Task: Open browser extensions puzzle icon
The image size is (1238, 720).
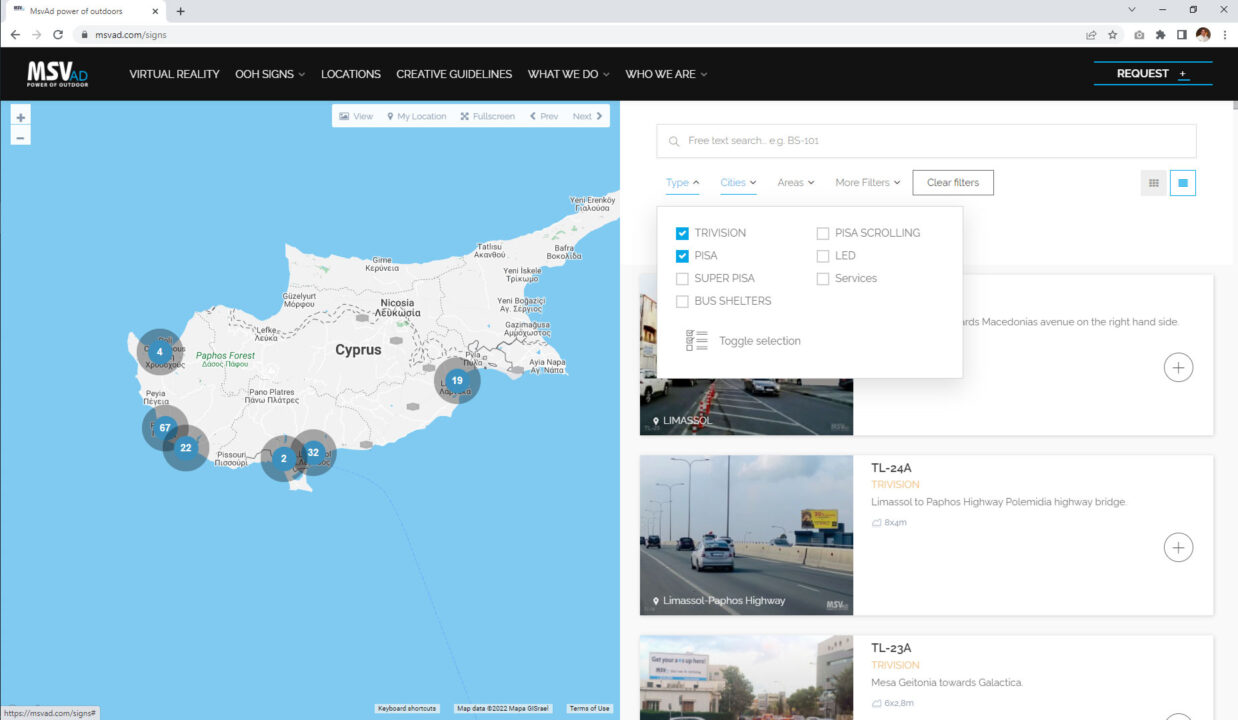Action: click(1160, 34)
